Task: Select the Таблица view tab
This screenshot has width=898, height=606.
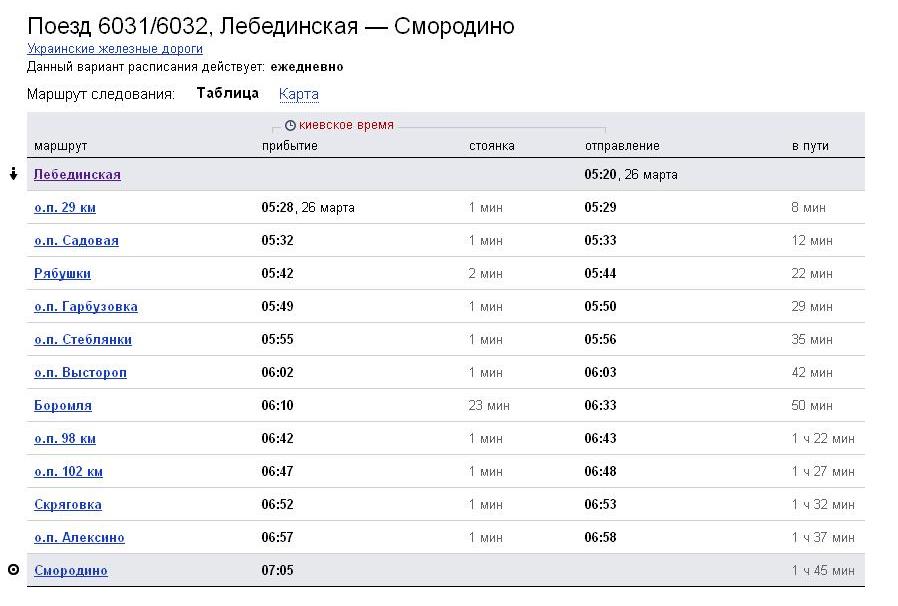Action: 227,93
